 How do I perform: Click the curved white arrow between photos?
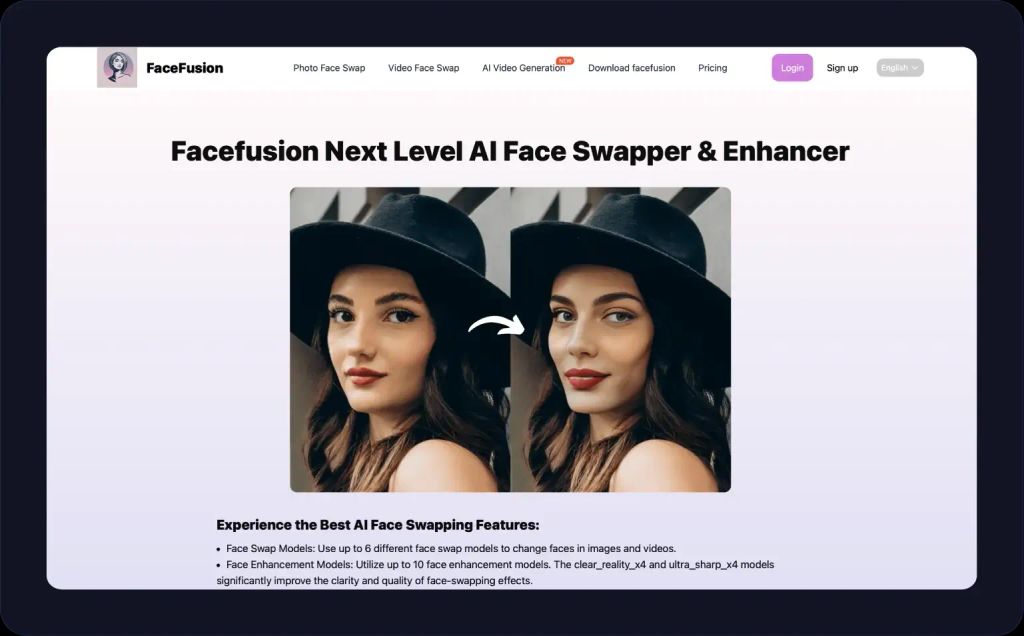point(497,325)
